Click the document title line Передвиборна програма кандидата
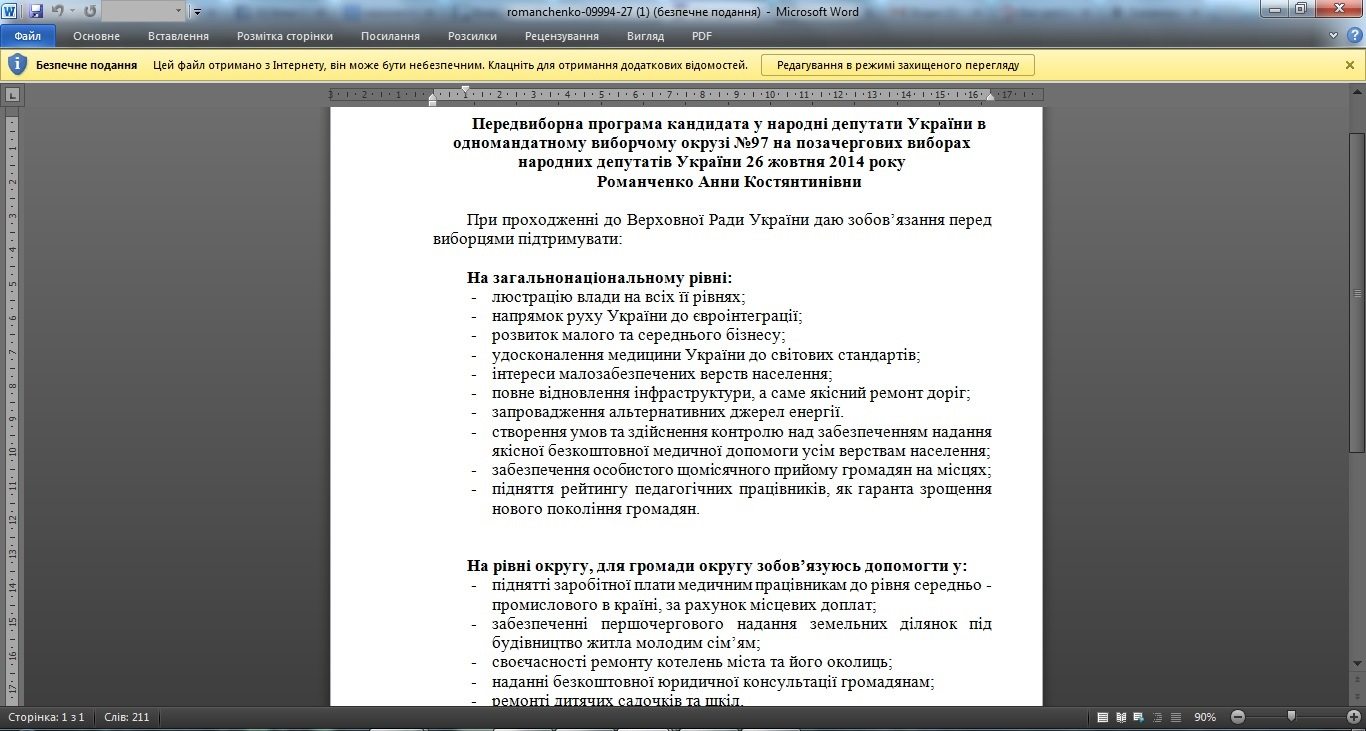 (728, 124)
